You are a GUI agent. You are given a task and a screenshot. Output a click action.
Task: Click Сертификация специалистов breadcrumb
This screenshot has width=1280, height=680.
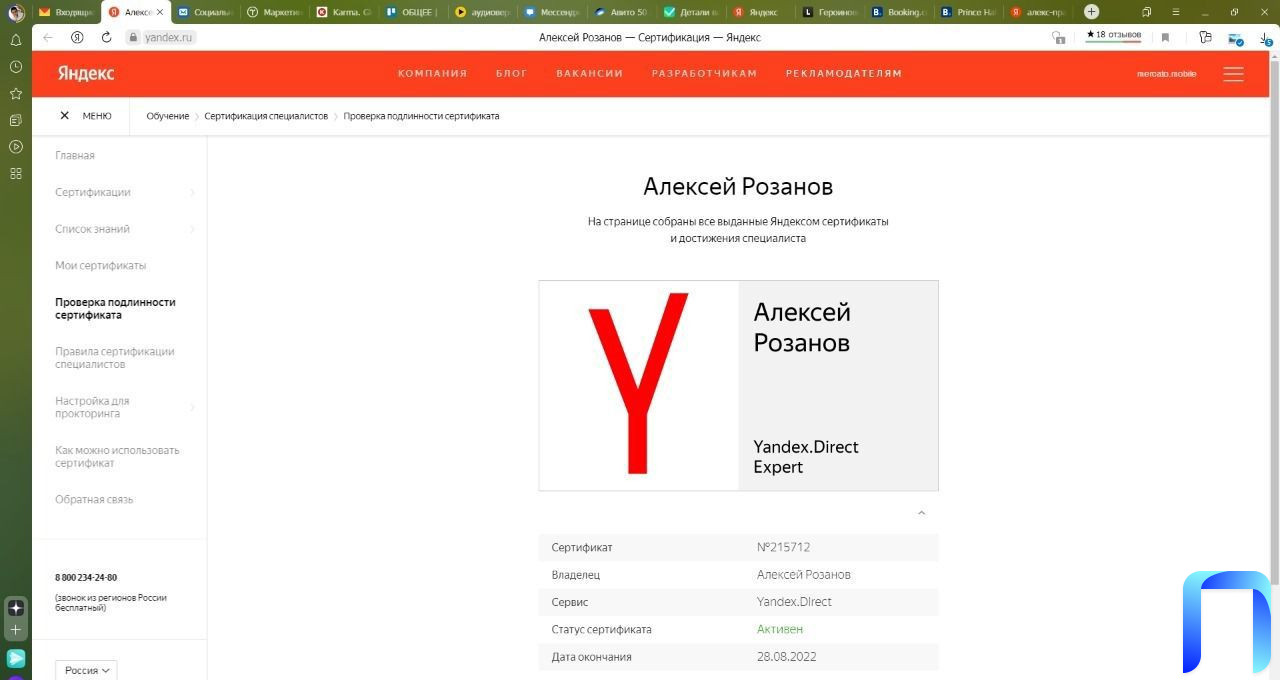(266, 116)
